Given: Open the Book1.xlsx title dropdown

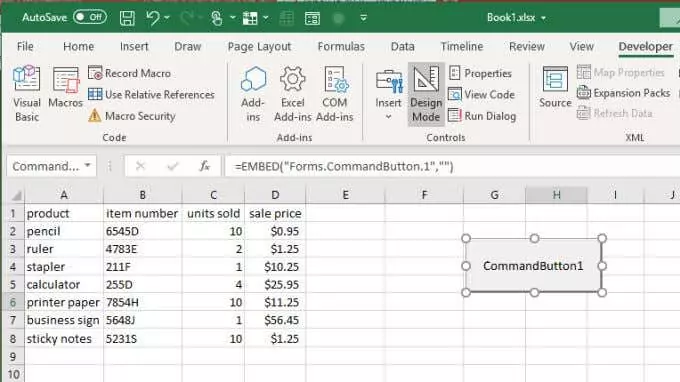Looking at the screenshot, I should pyautogui.click(x=543, y=18).
